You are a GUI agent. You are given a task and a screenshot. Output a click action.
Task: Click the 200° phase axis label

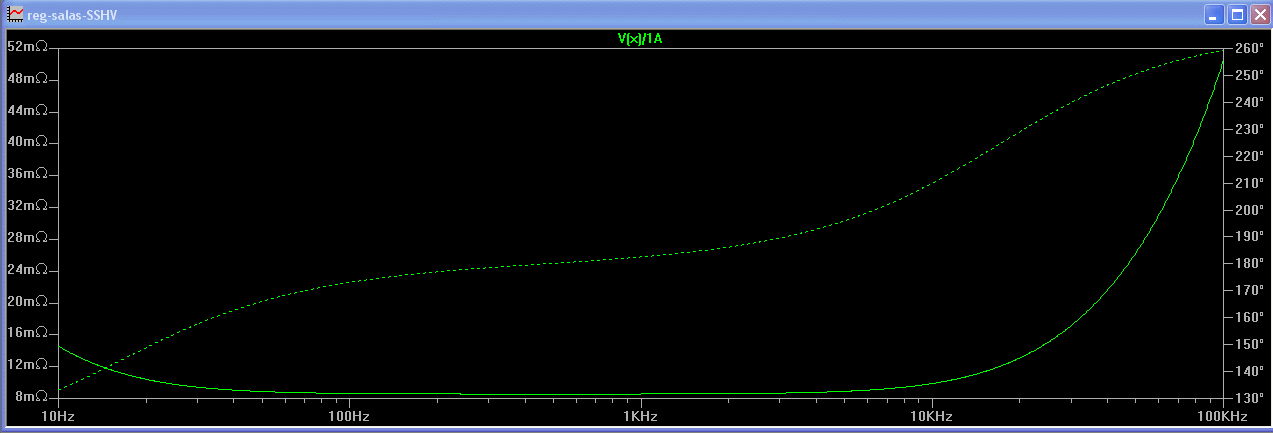click(1250, 210)
